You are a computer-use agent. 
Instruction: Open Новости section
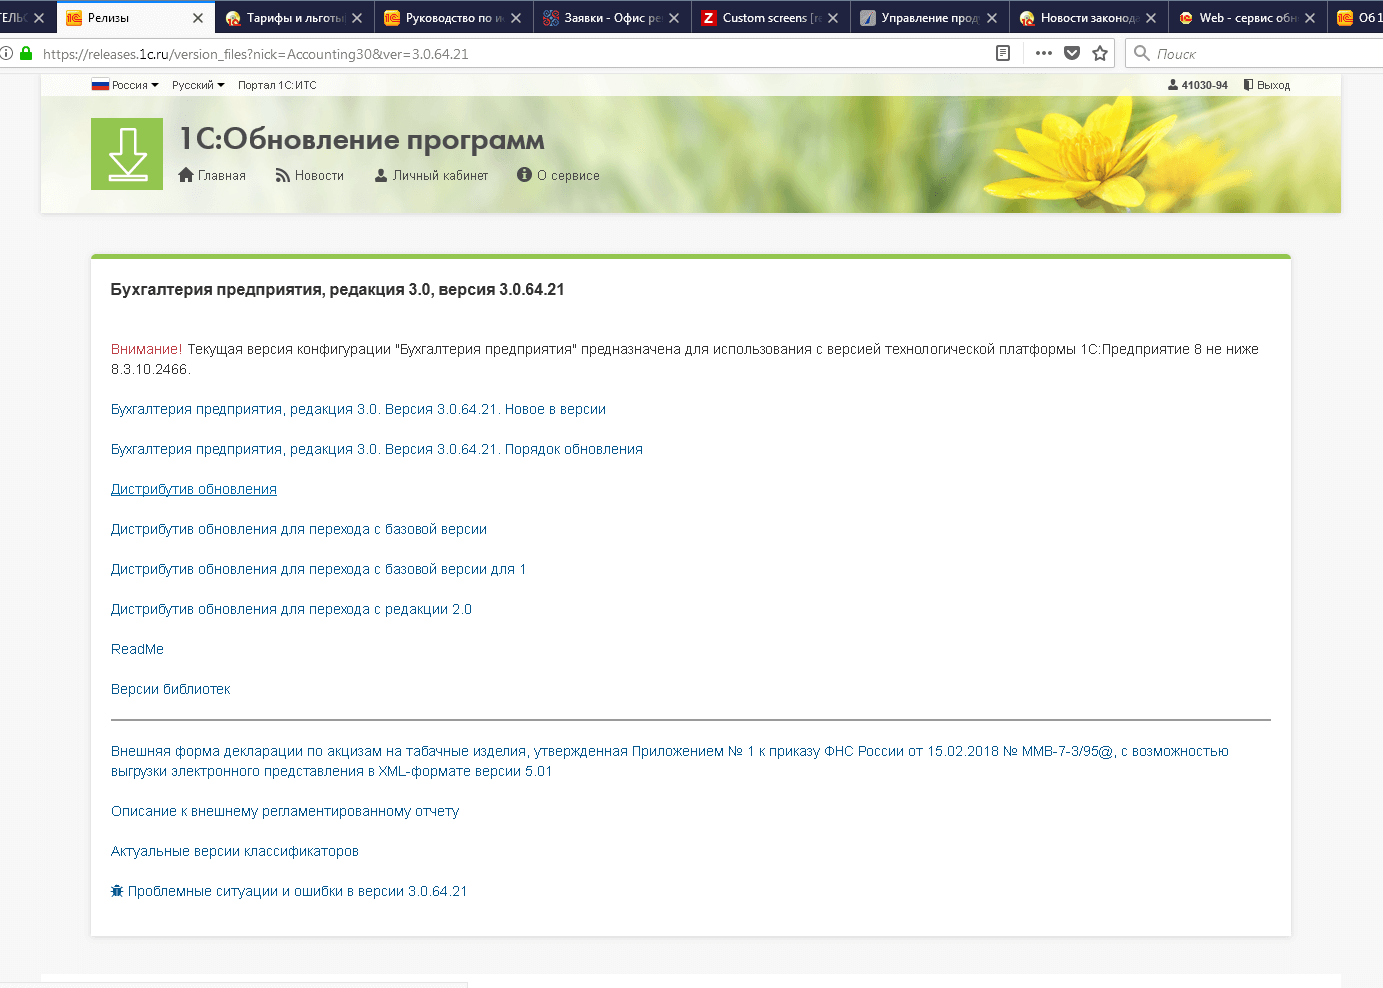tap(310, 175)
